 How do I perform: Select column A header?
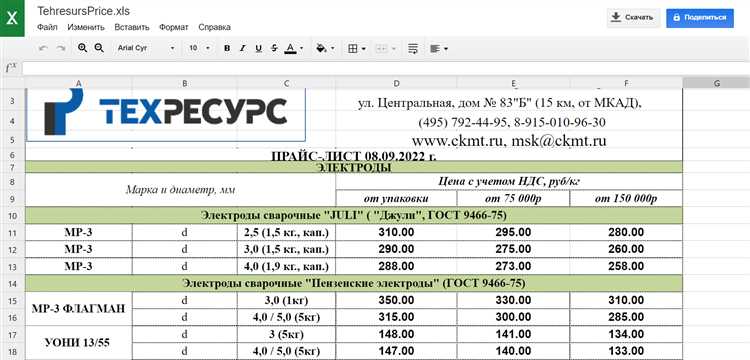coord(78,83)
